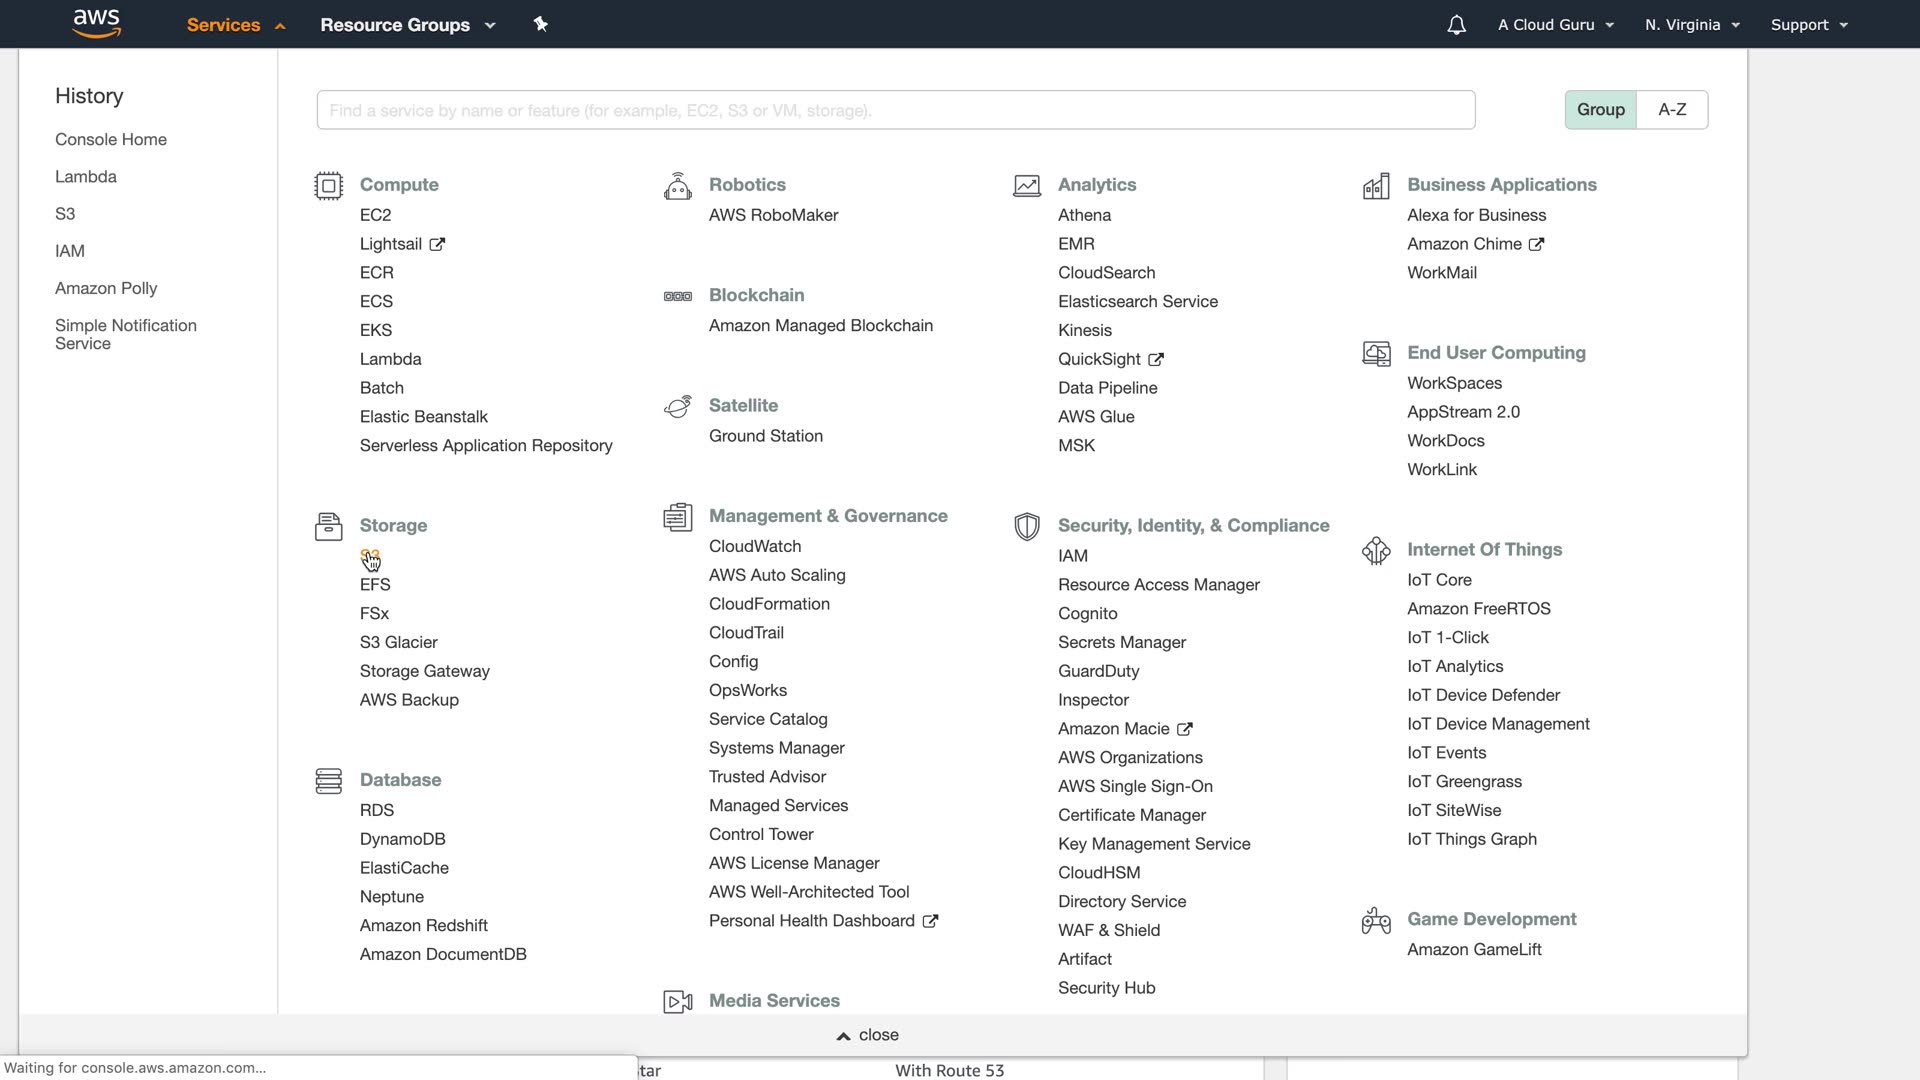Switch service view to A-Z

[1672, 110]
